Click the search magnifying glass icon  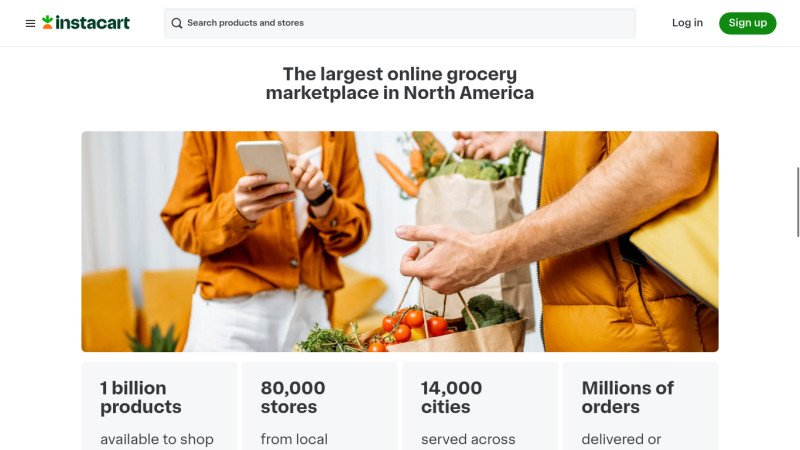click(177, 23)
